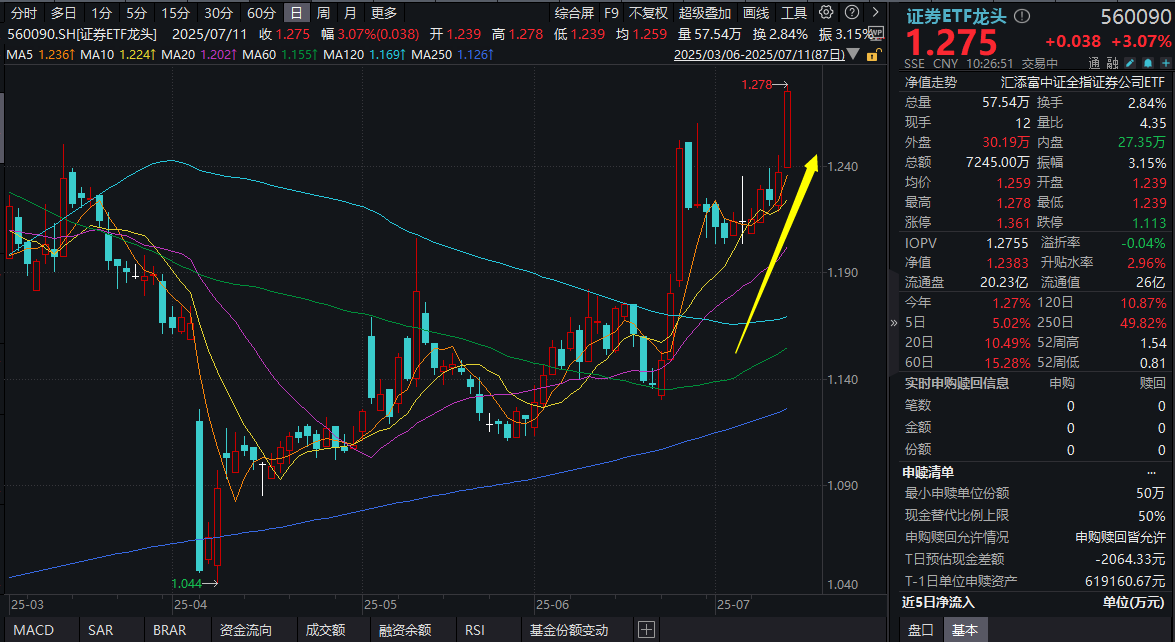Screen dimensions: 1175x642
Task: Toggle the 日 daily candlestick period
Action: pyautogui.click(x=297, y=13)
